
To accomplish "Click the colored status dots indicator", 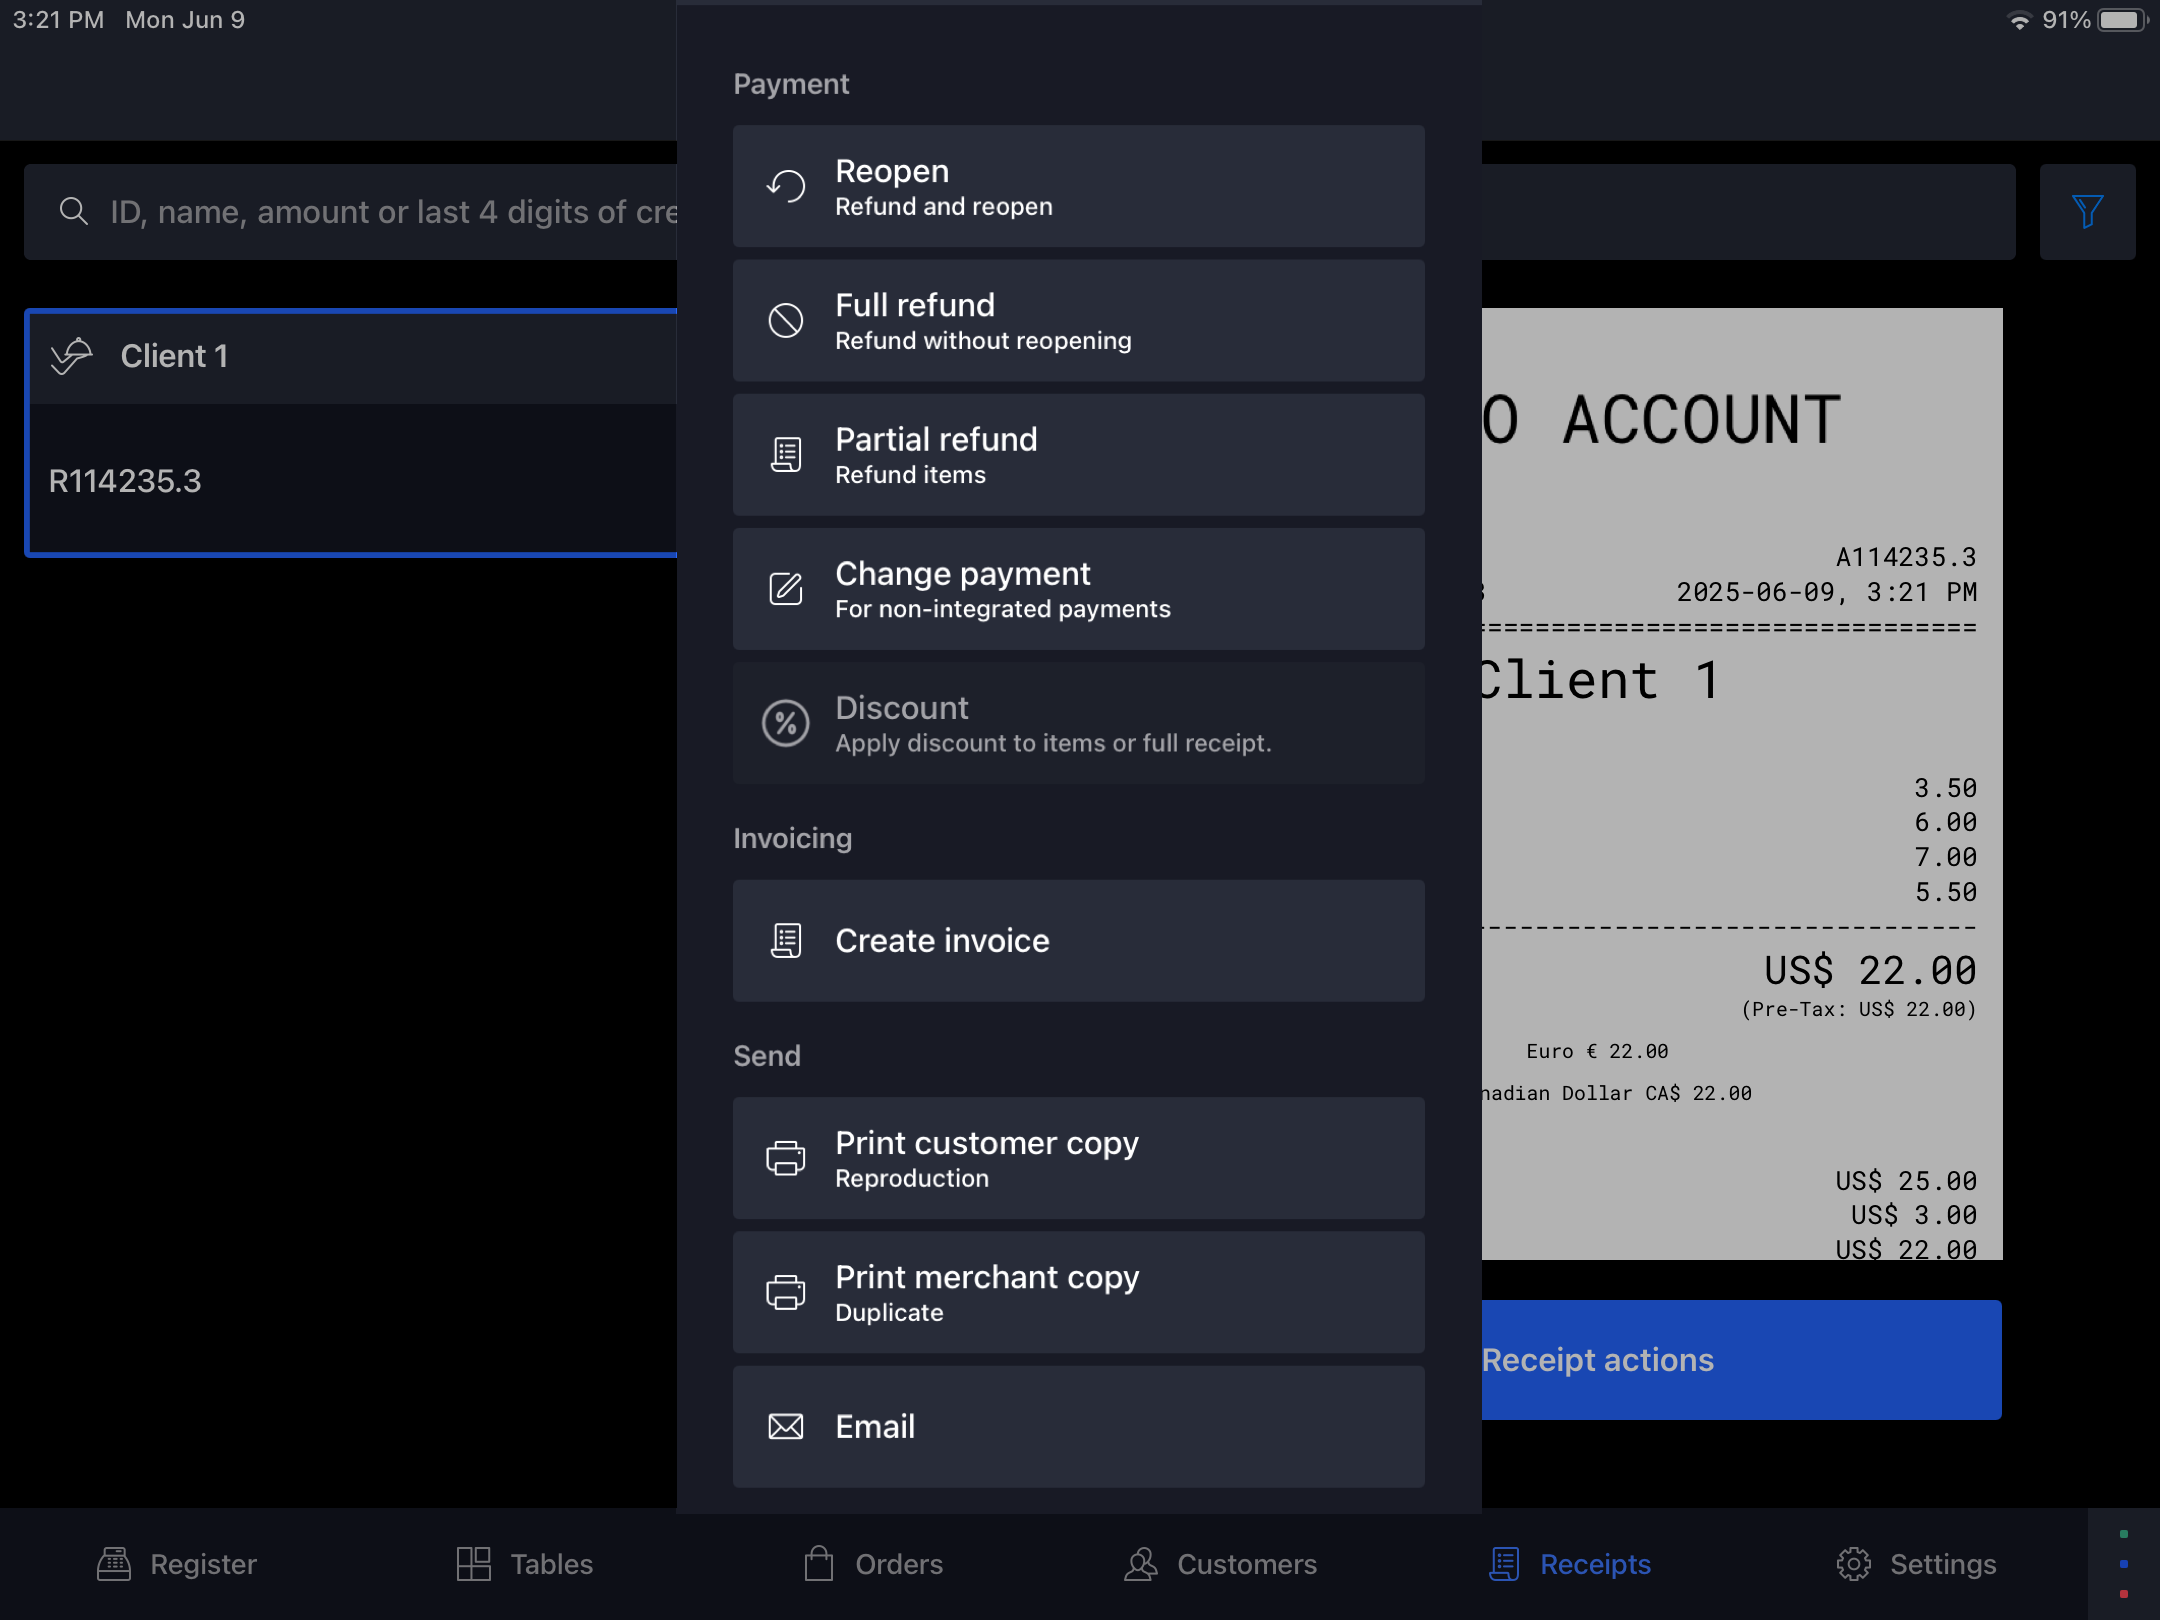I will 2123,1564.
